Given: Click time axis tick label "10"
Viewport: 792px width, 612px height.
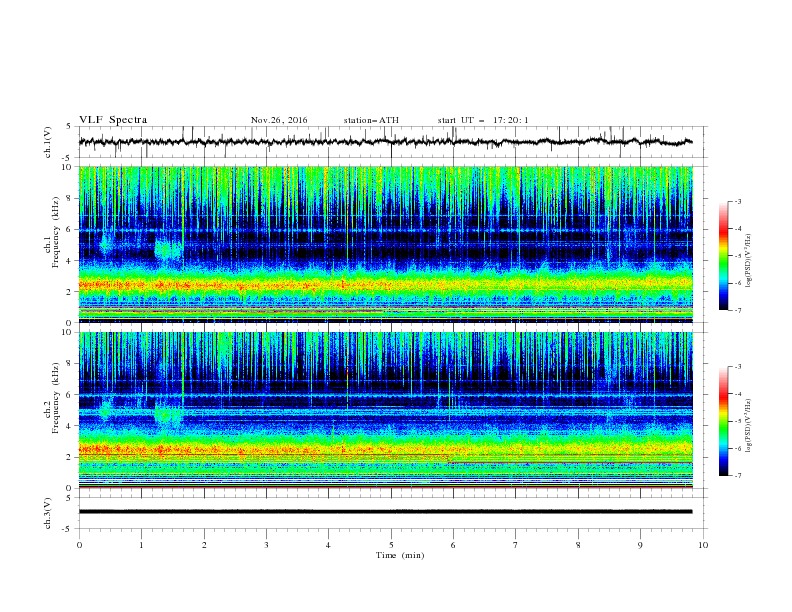Looking at the screenshot, I should [x=703, y=545].
